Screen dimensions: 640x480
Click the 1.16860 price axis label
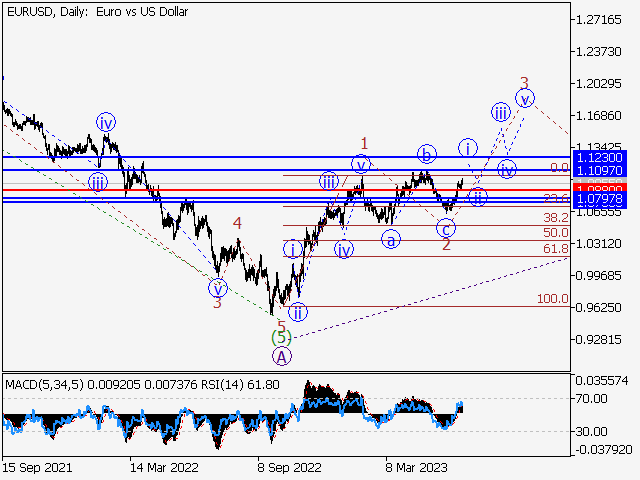(x=598, y=116)
